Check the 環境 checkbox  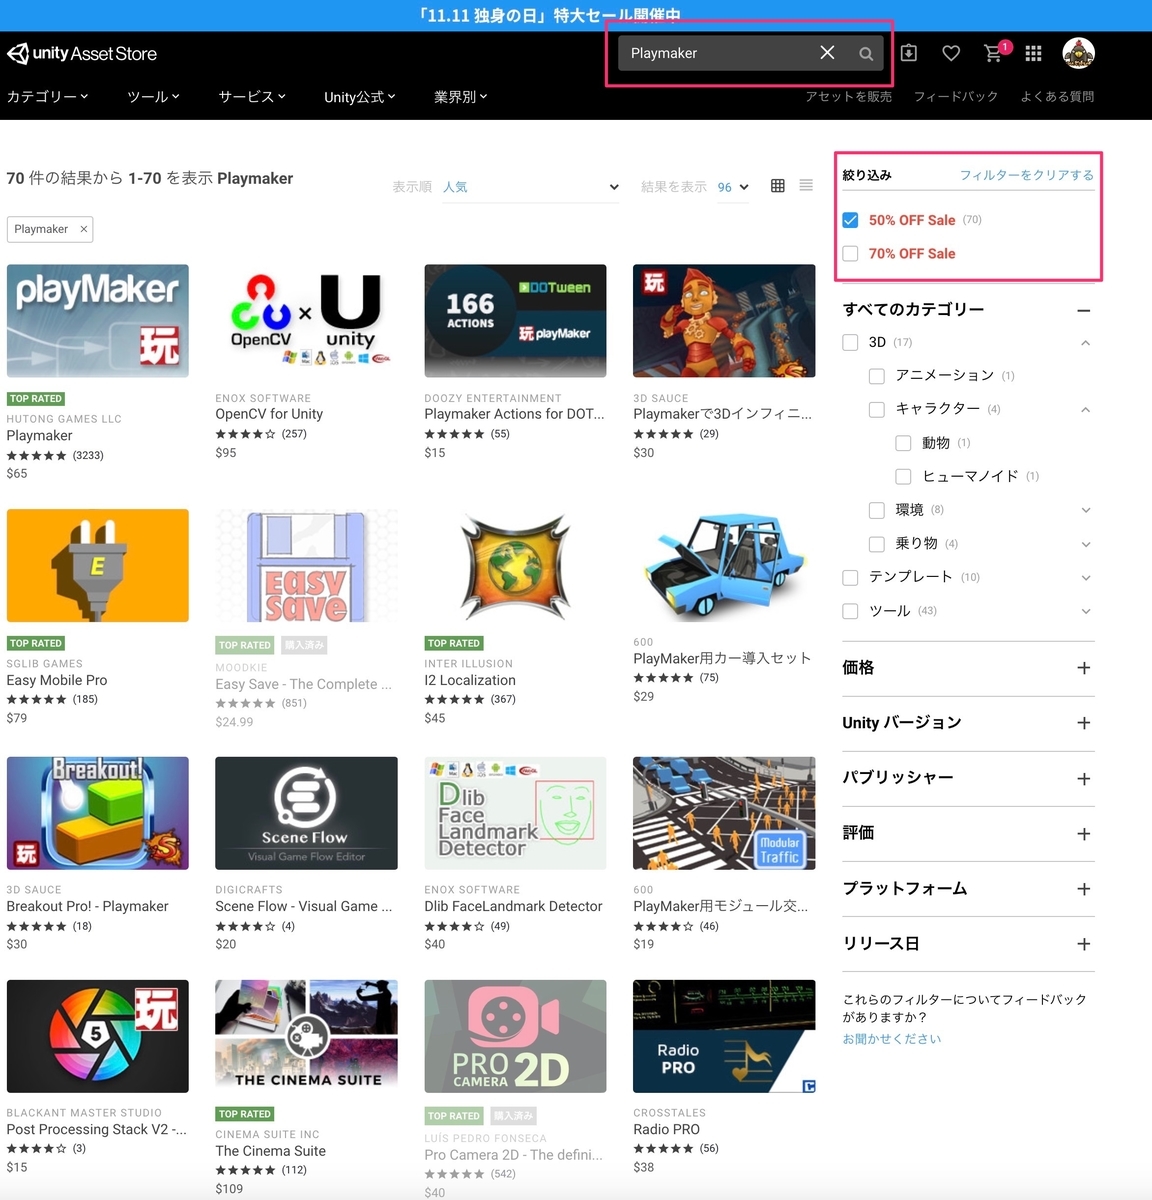pos(877,510)
